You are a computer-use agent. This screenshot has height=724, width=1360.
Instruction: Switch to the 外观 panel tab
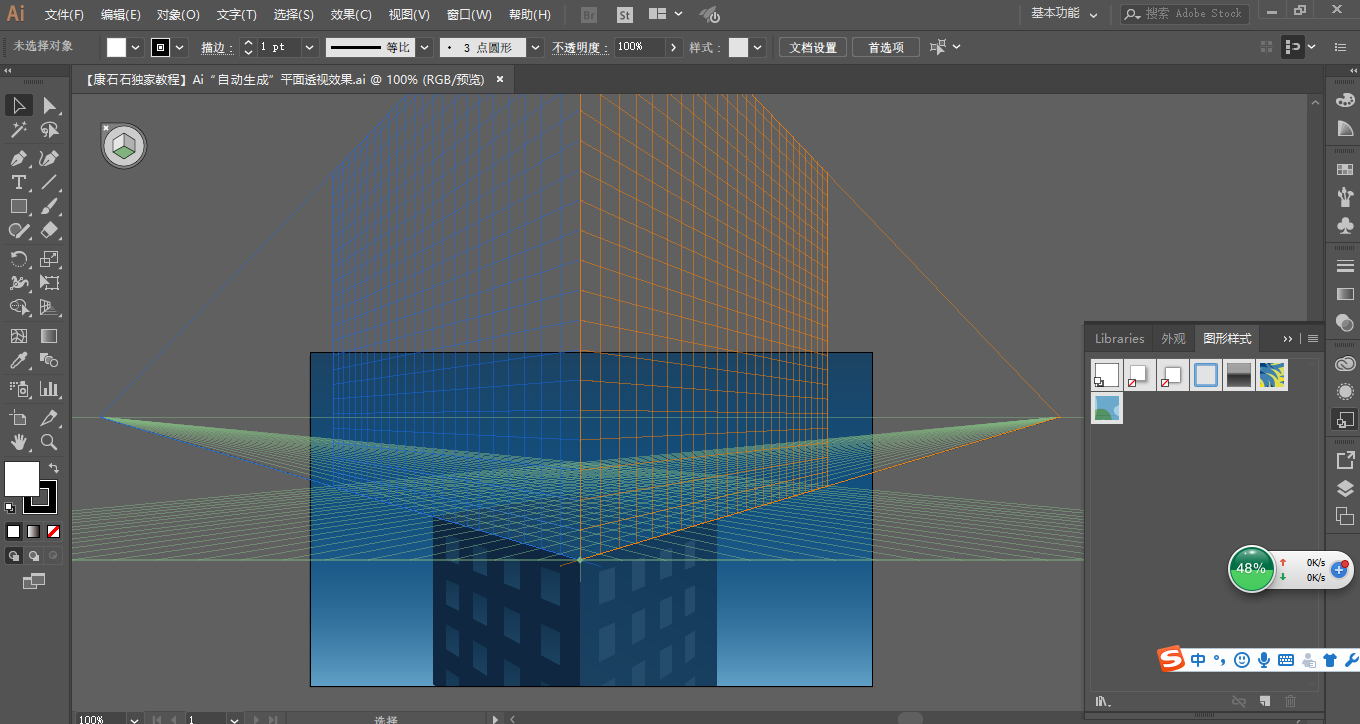tap(1173, 338)
